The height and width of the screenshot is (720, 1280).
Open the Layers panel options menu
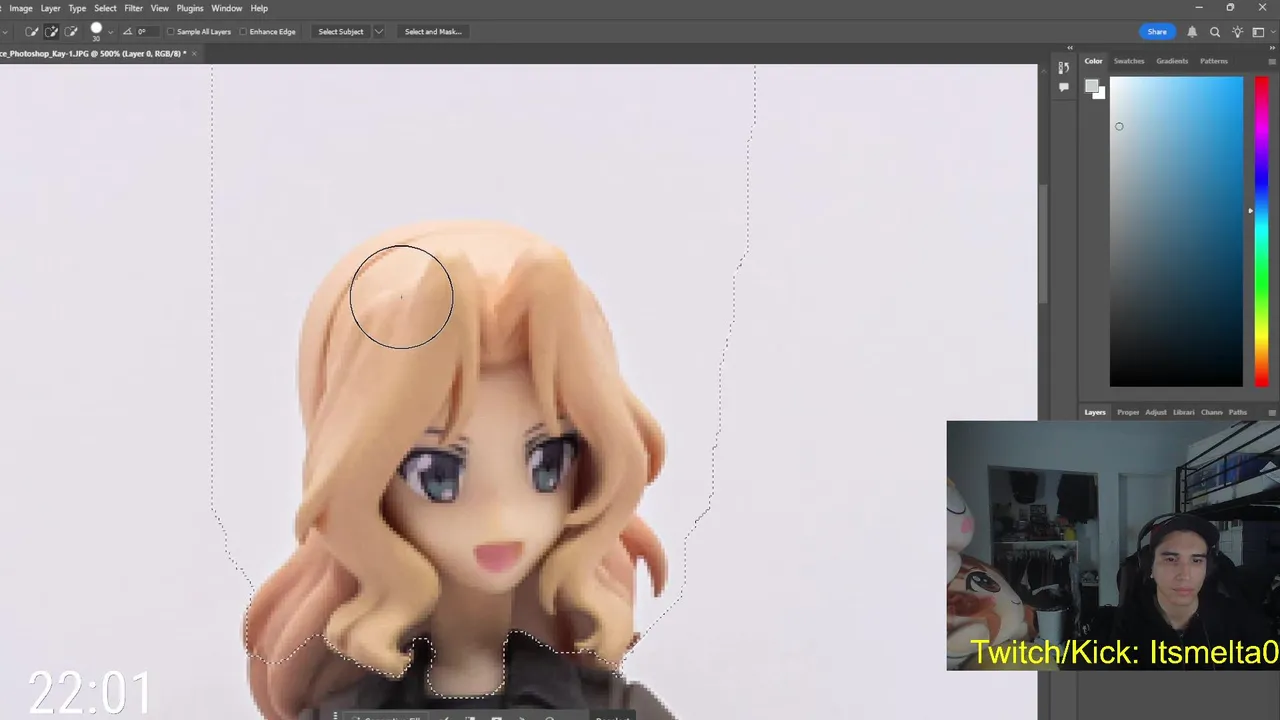click(1272, 412)
